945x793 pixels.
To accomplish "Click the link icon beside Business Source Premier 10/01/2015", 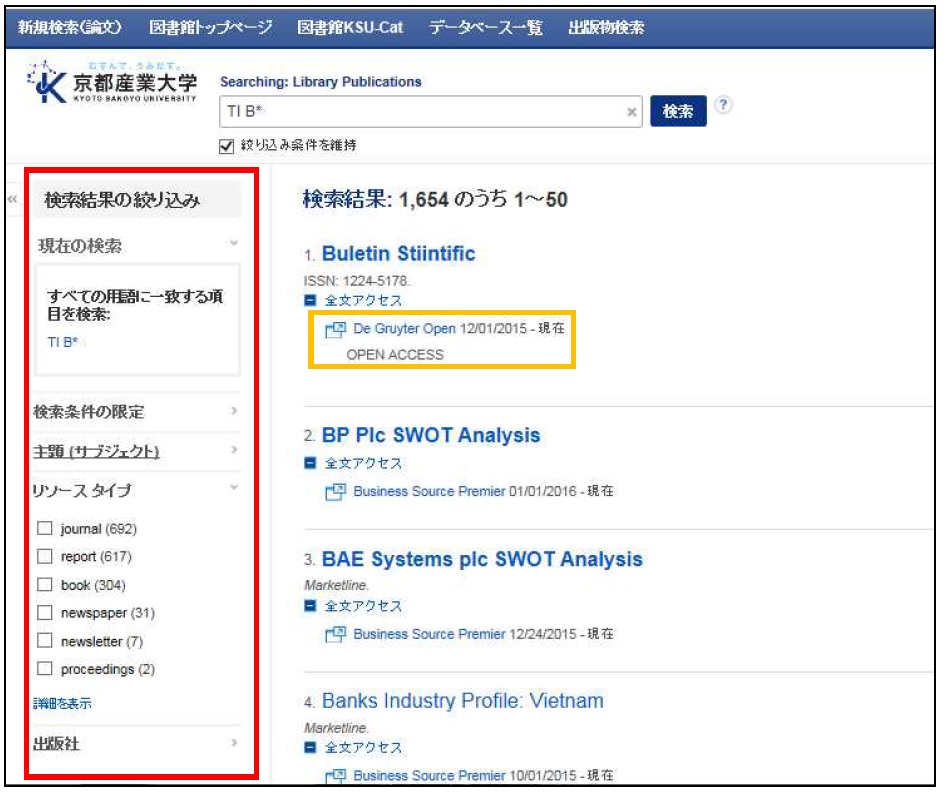I will (335, 776).
